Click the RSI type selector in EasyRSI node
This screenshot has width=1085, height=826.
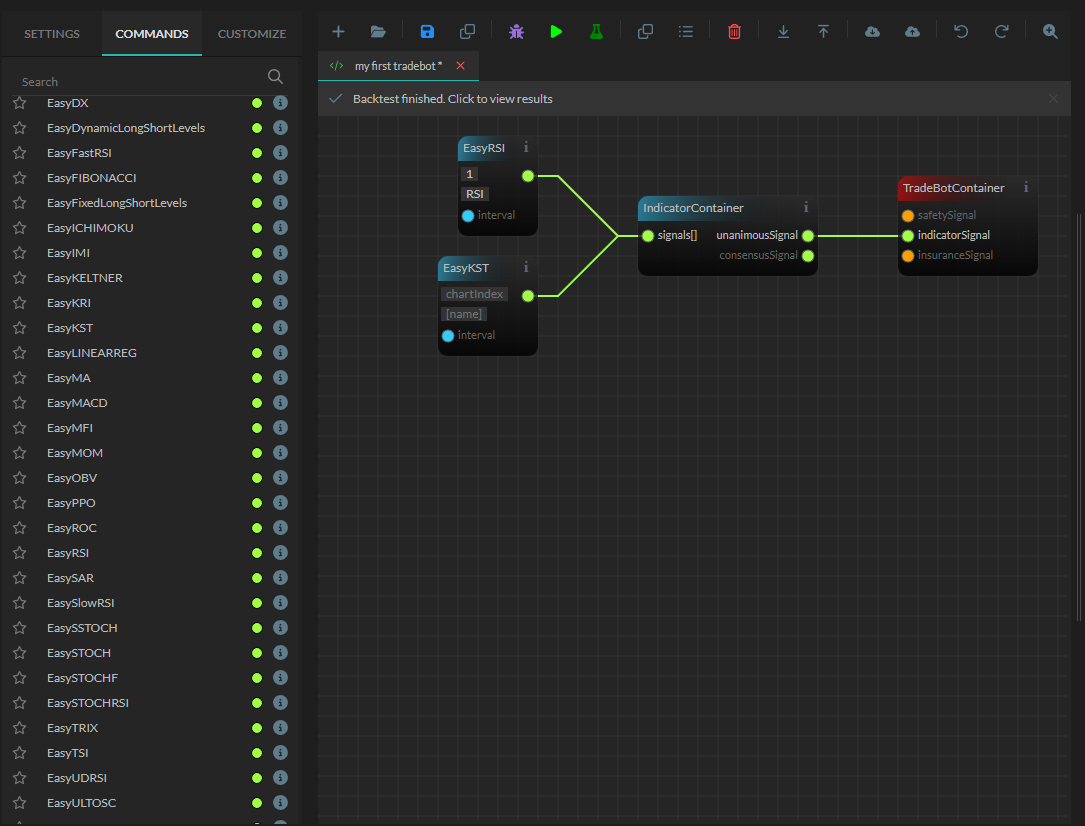[x=474, y=193]
